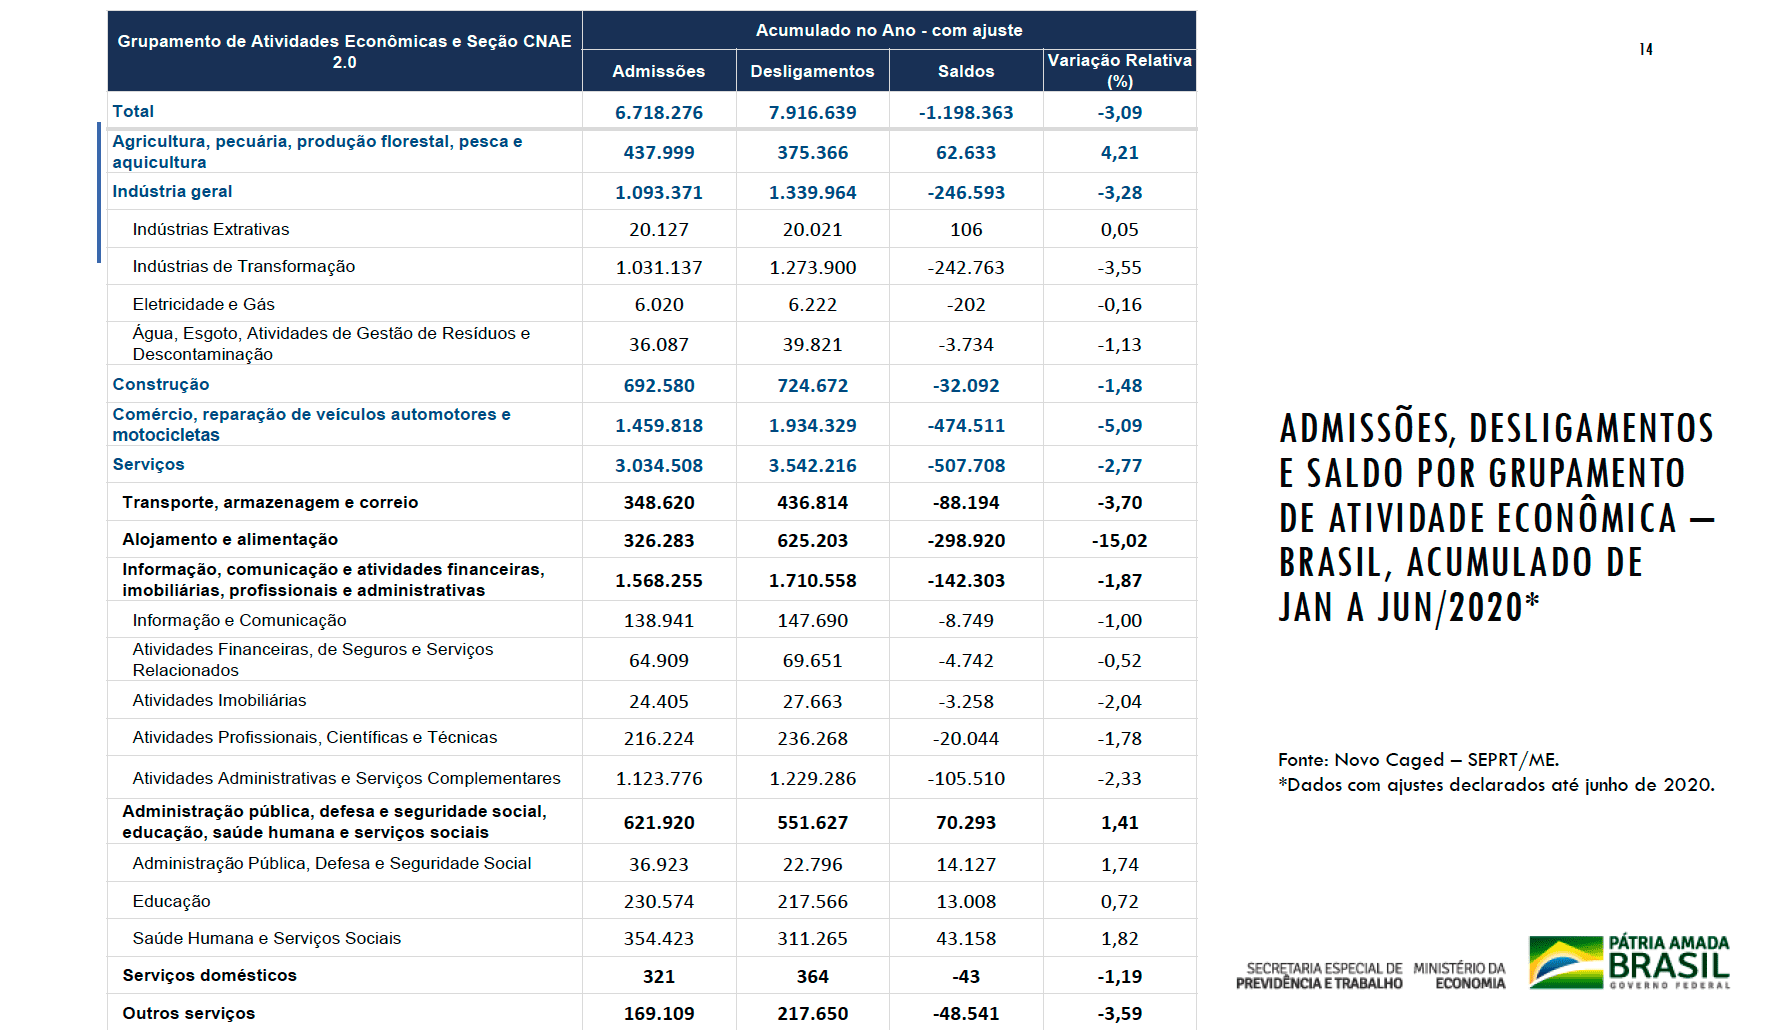The image size is (1788, 1030).
Task: Click the "Fonte: Novo Caged – SEPRT/ME." source line
Action: click(x=1418, y=760)
